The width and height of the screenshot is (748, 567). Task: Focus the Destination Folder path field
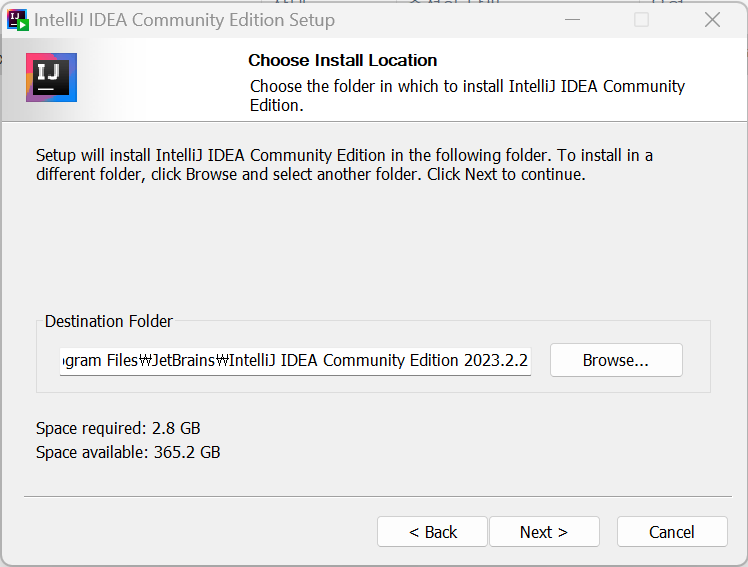[295, 361]
